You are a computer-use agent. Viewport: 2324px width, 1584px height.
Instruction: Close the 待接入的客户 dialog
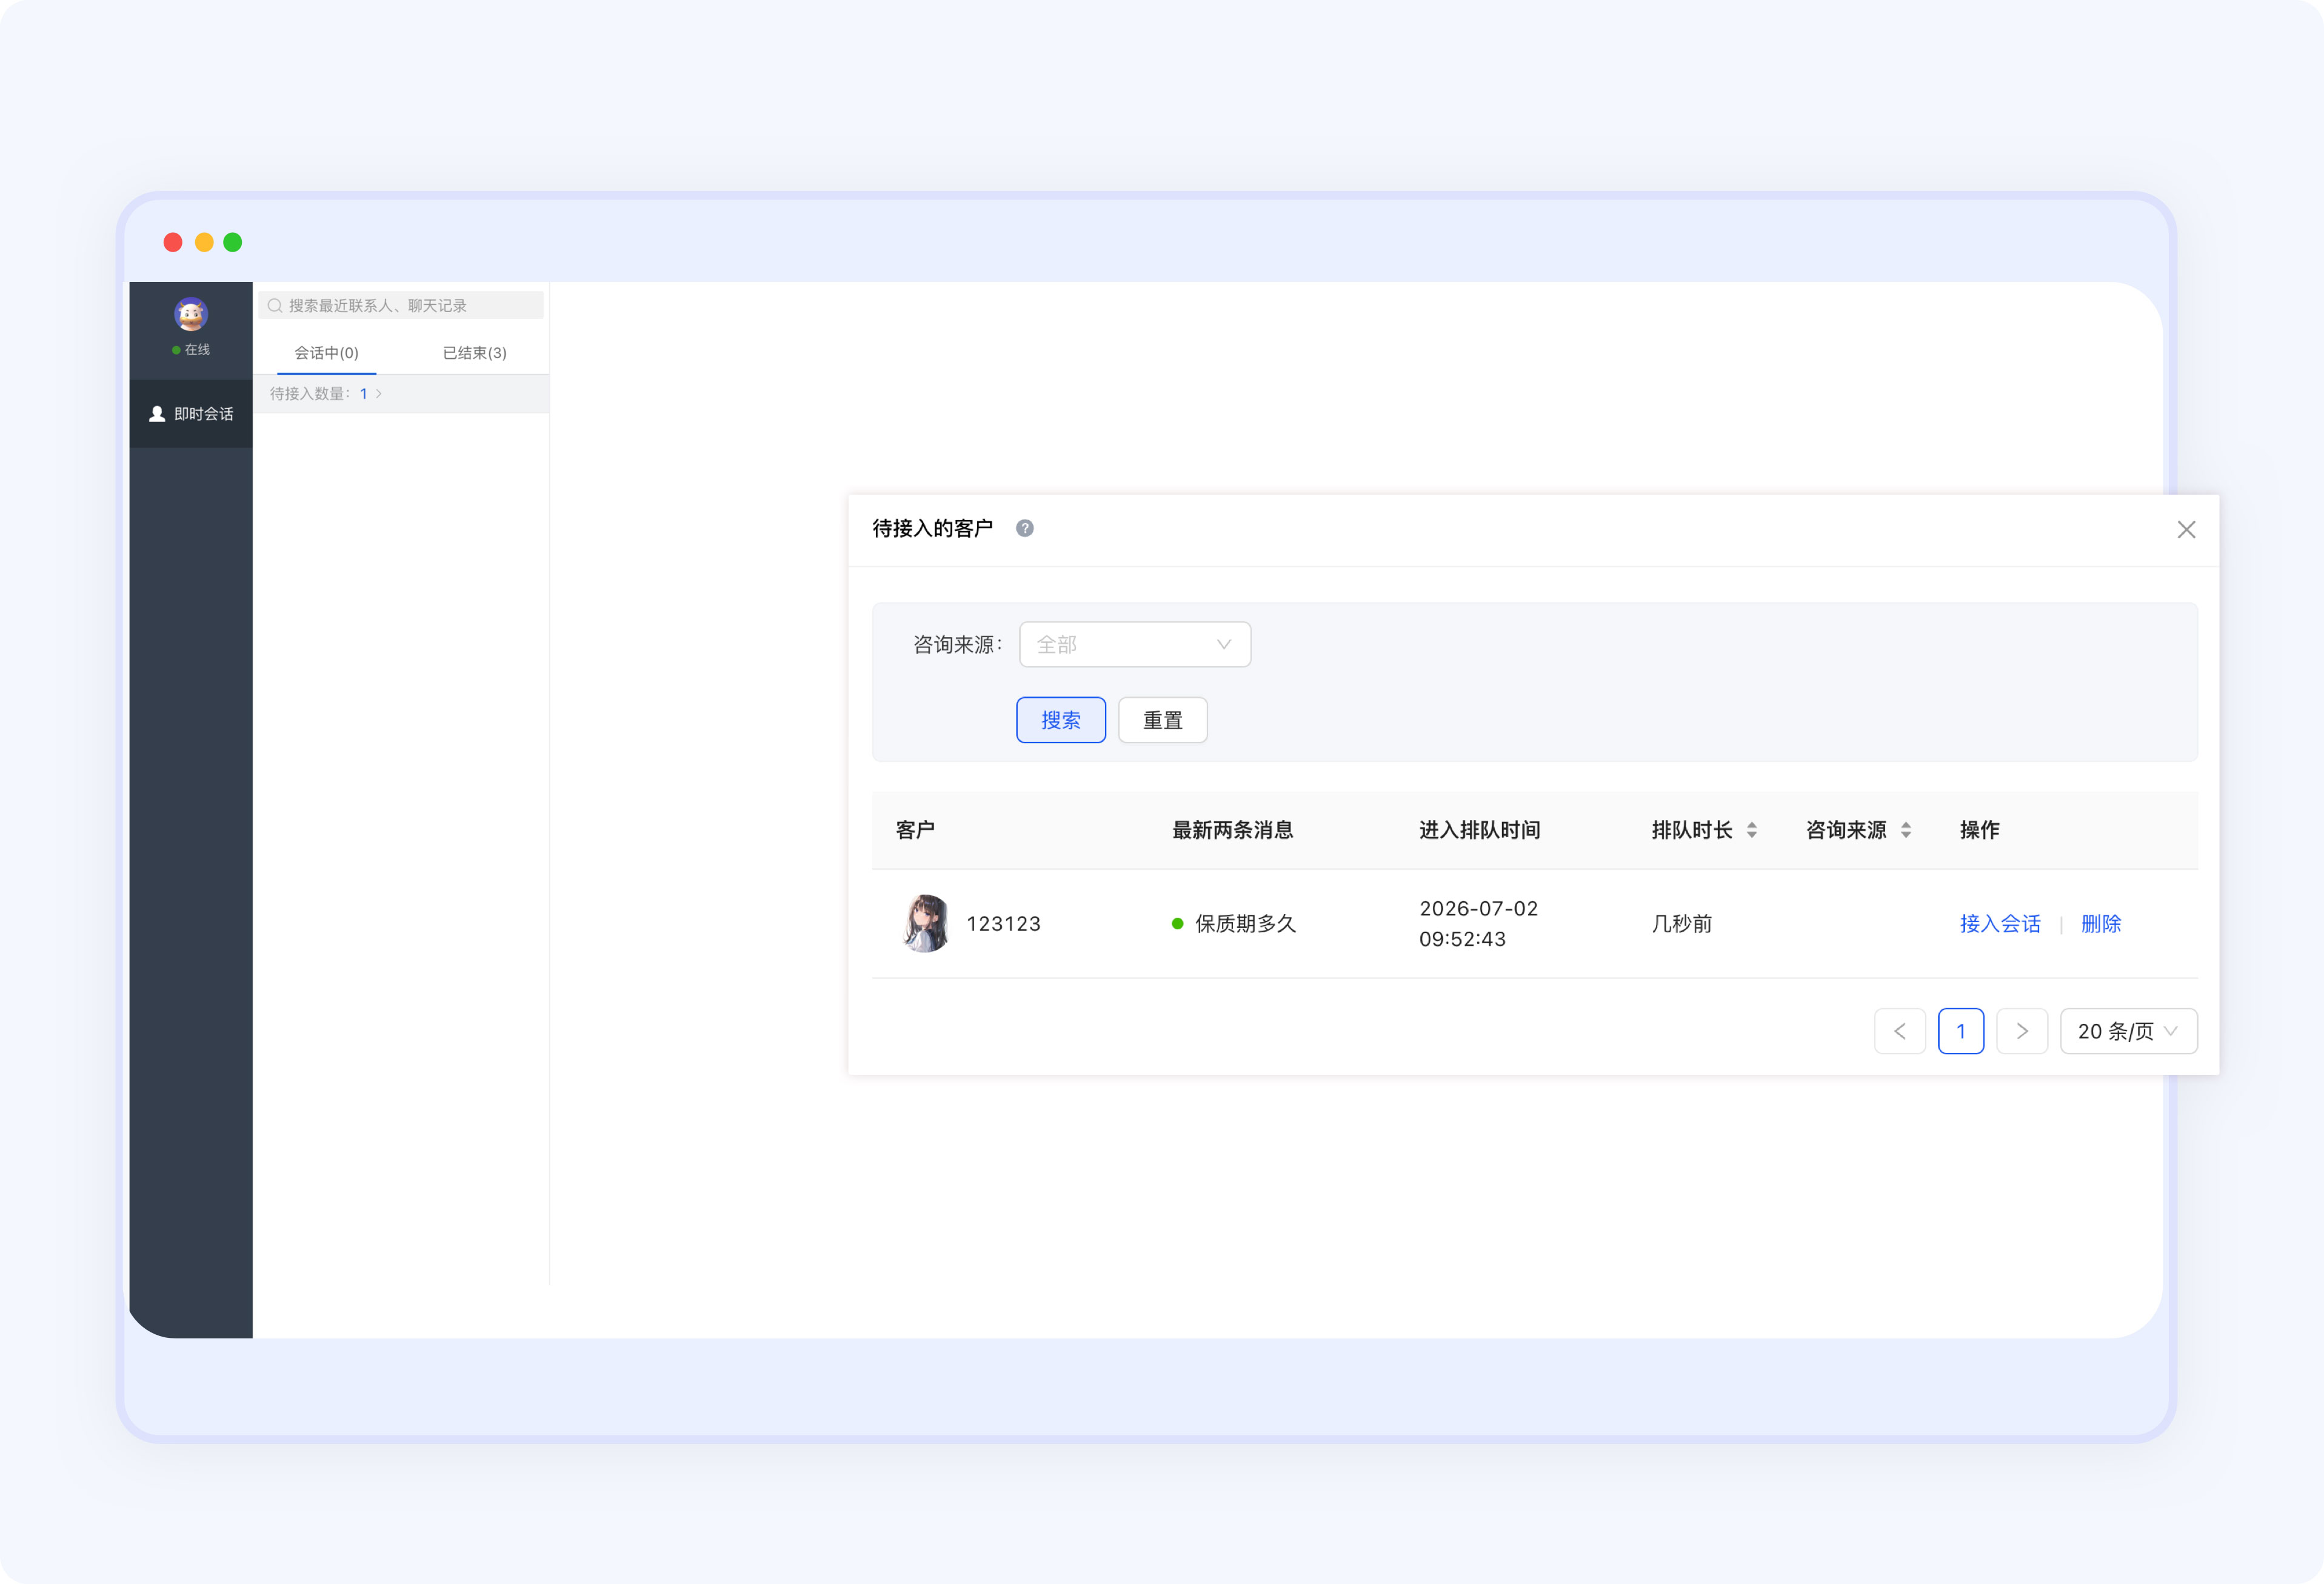[x=2186, y=530]
